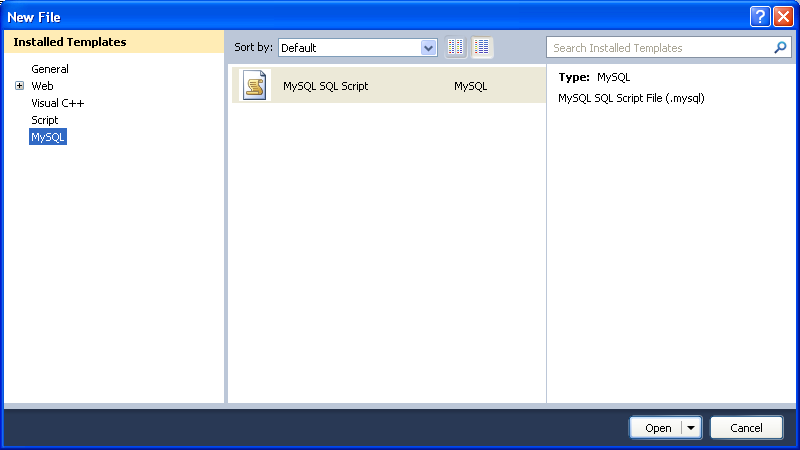Expand the Web tree node

(x=19, y=86)
